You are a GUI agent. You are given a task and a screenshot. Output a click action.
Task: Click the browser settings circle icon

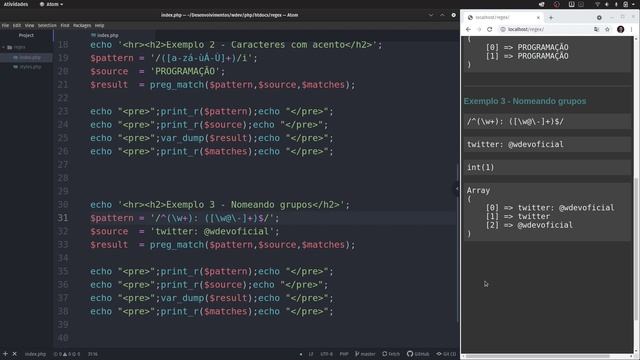[599, 18]
